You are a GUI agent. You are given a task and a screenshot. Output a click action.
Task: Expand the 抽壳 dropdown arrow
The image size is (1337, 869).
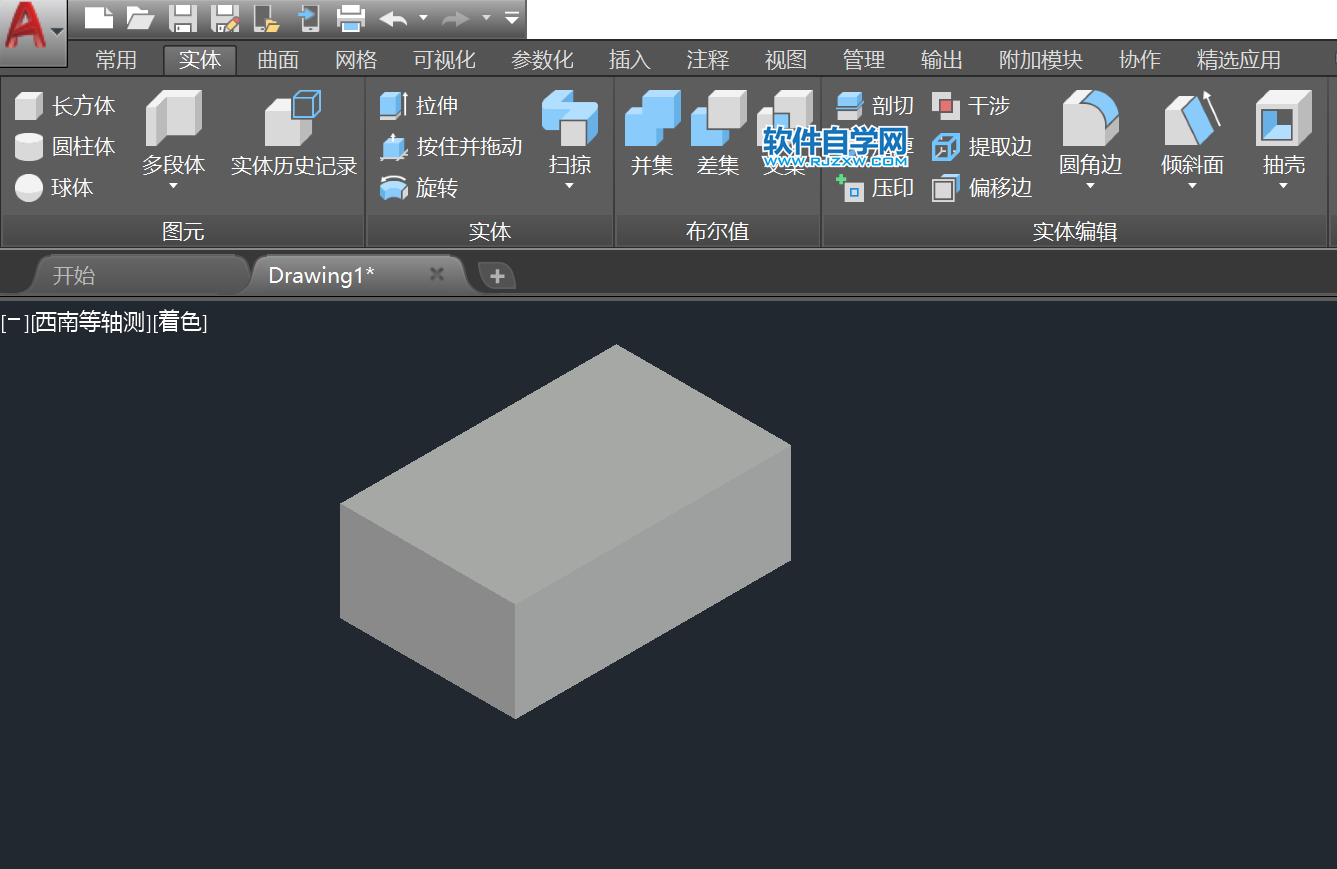point(1284,186)
